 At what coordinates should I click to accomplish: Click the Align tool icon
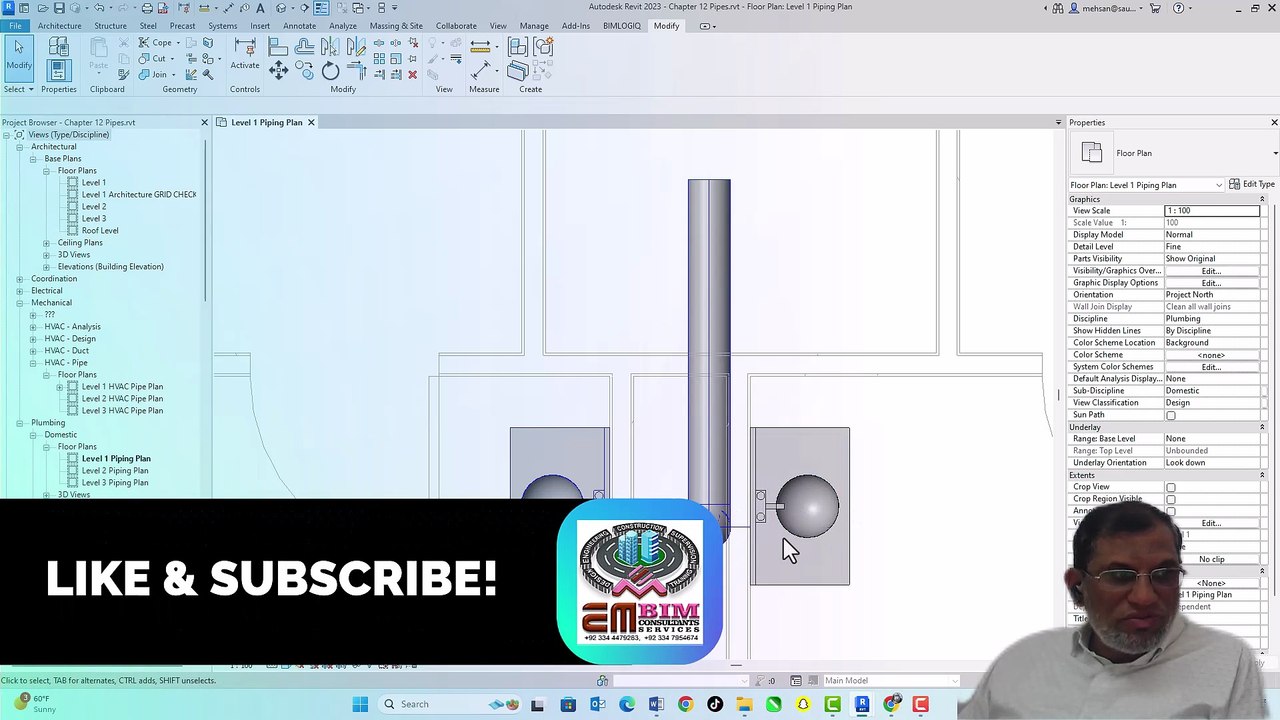pyautogui.click(x=278, y=46)
